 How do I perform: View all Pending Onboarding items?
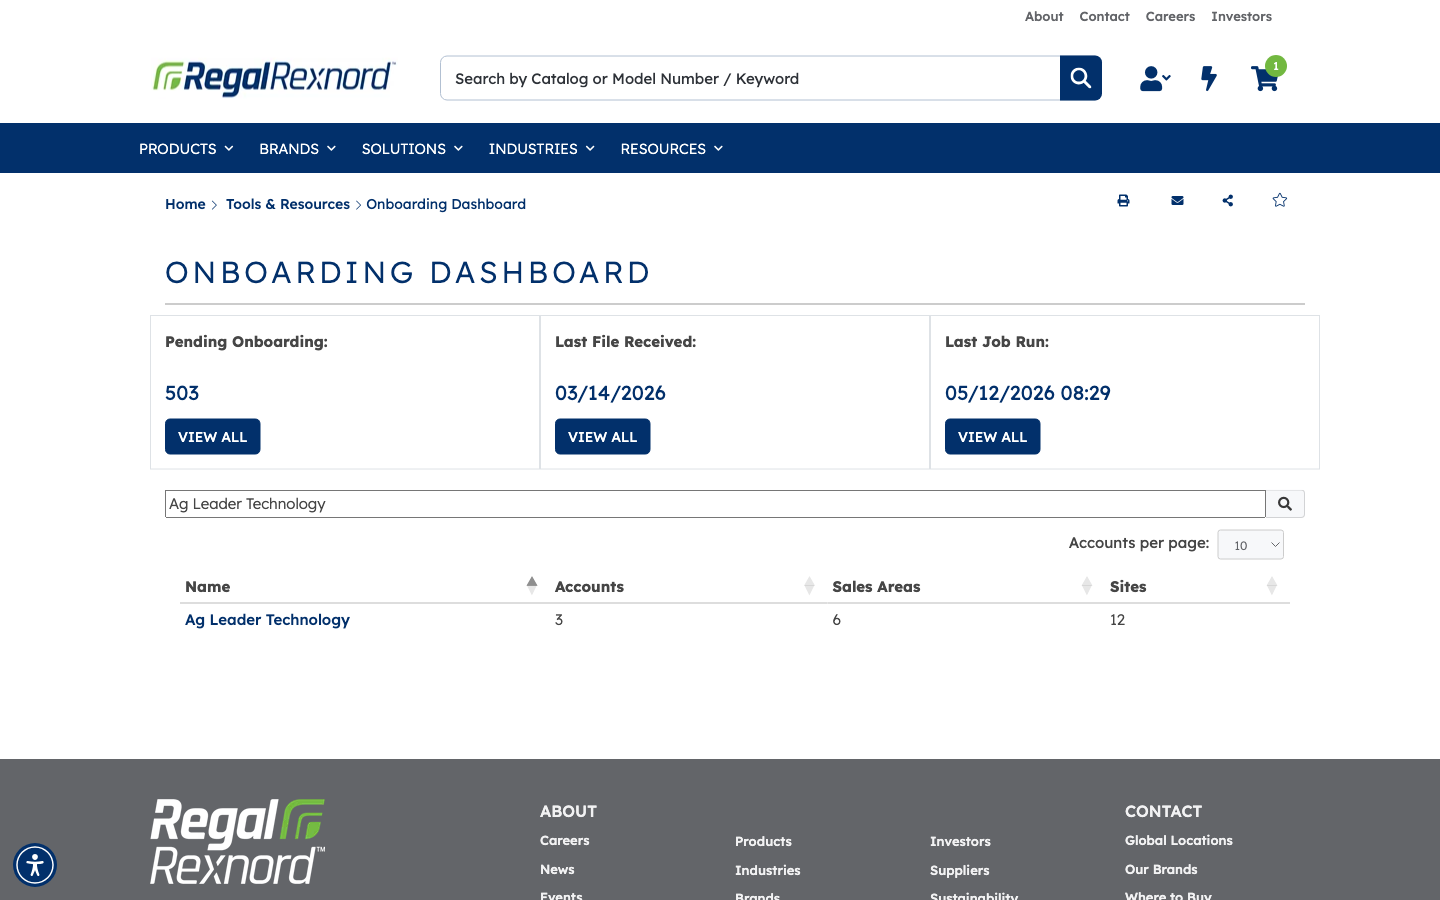(213, 437)
